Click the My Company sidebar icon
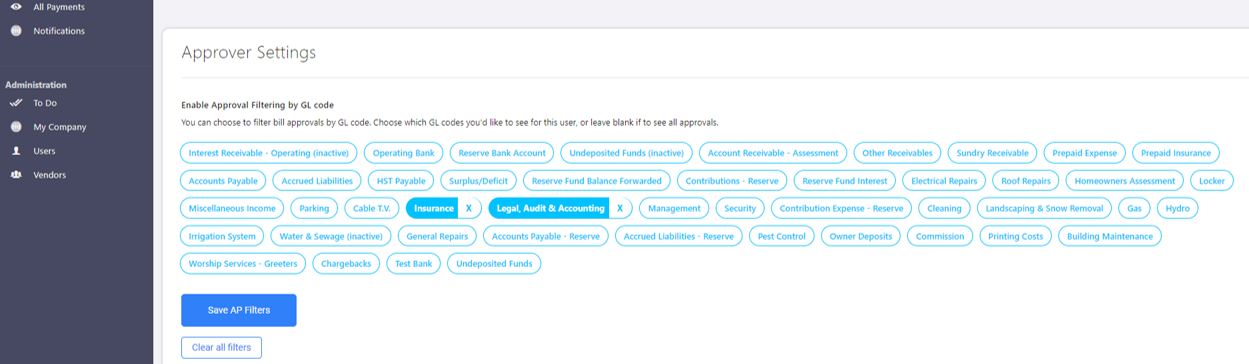This screenshot has height=364, width=1249. [15, 127]
